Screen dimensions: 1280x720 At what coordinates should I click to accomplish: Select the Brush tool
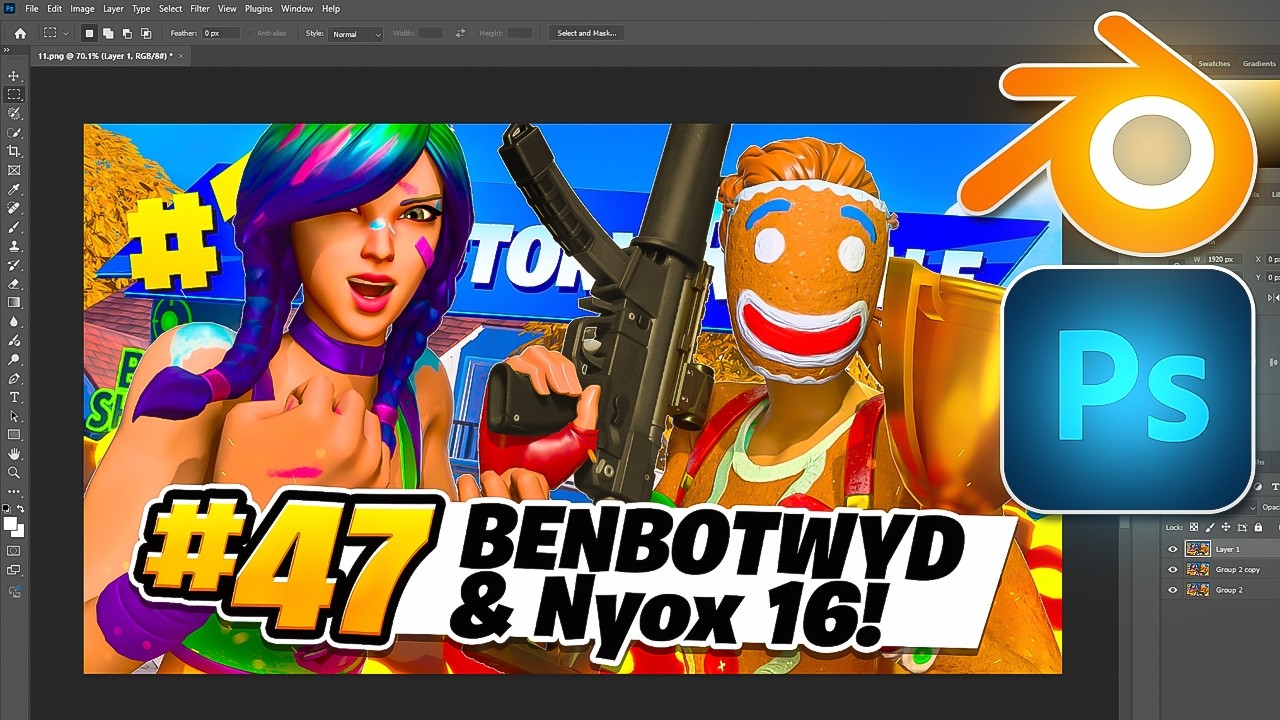point(14,227)
